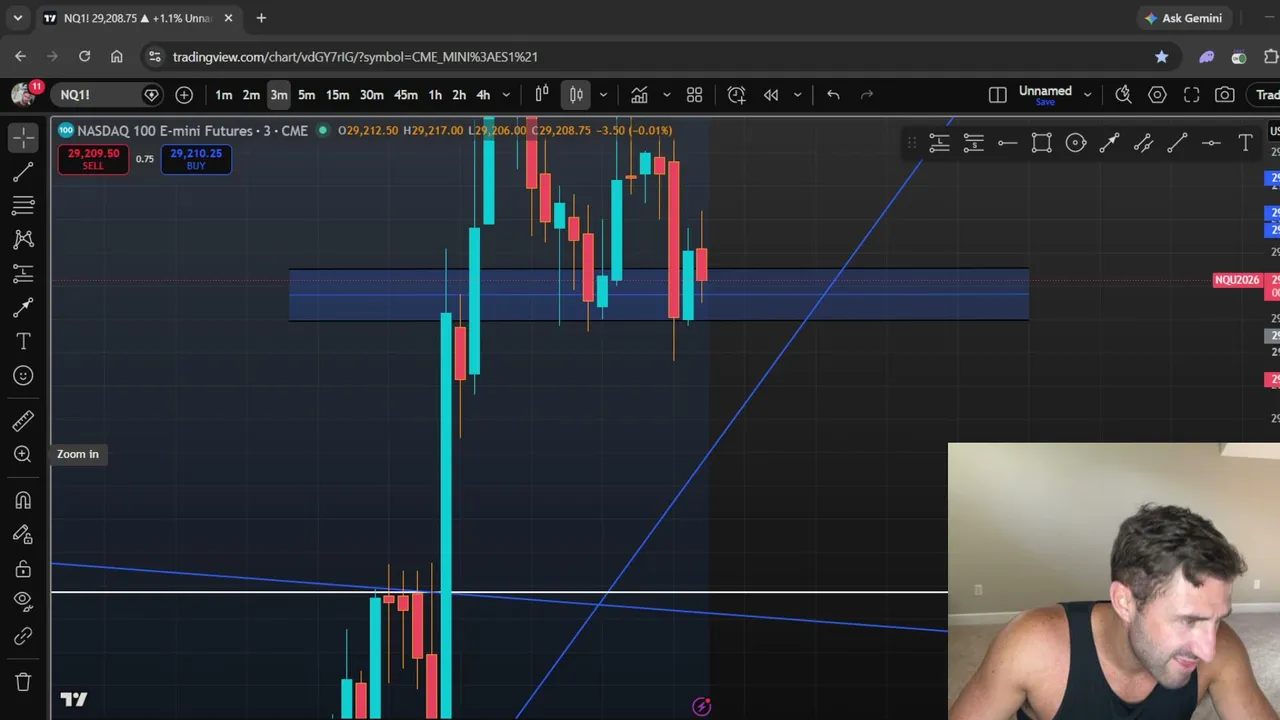Remove drawings with the trash icon
This screenshot has height=720, width=1280.
[23, 682]
